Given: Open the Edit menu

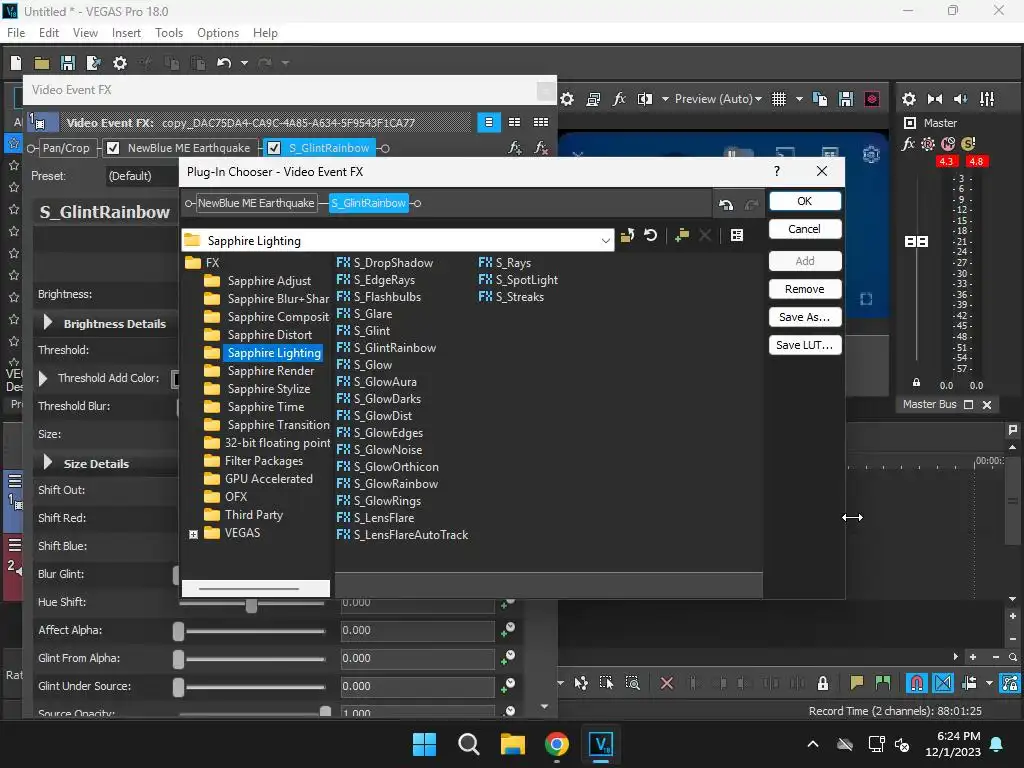Looking at the screenshot, I should [49, 33].
